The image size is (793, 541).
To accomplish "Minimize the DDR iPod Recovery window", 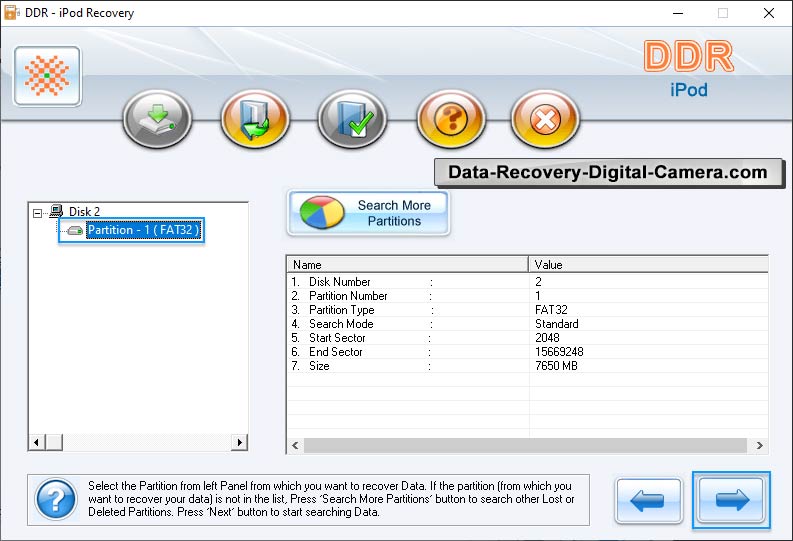I will (x=678, y=13).
